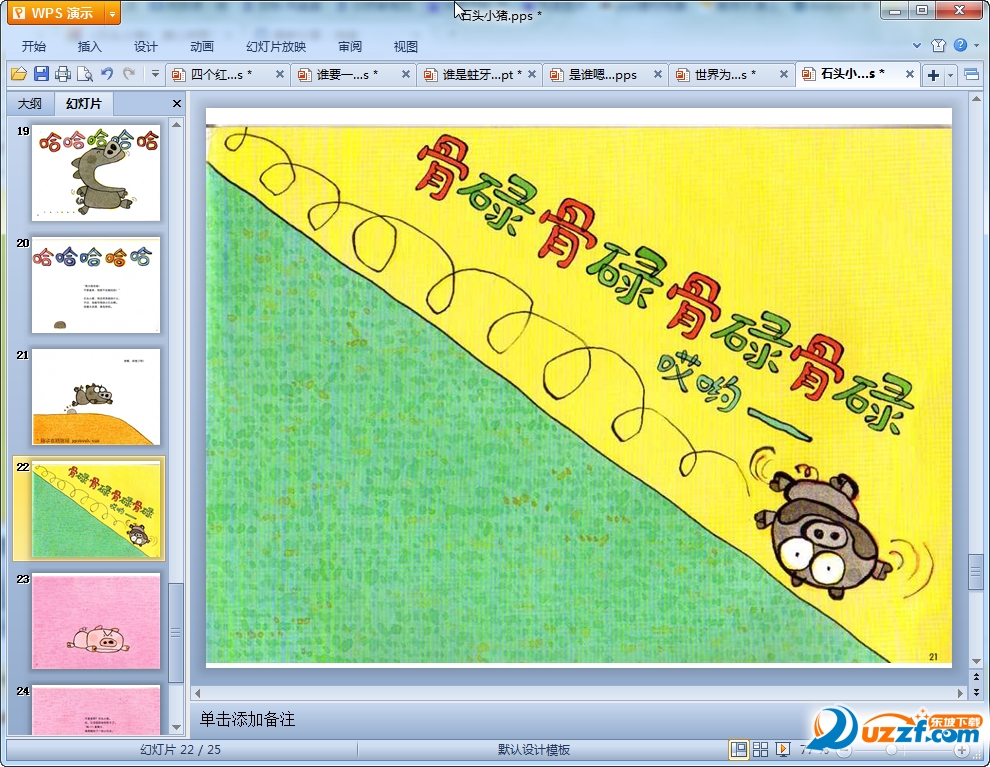Open the 幻灯片放映 ribbon tab
Screen dimensions: 990x767
(276, 46)
